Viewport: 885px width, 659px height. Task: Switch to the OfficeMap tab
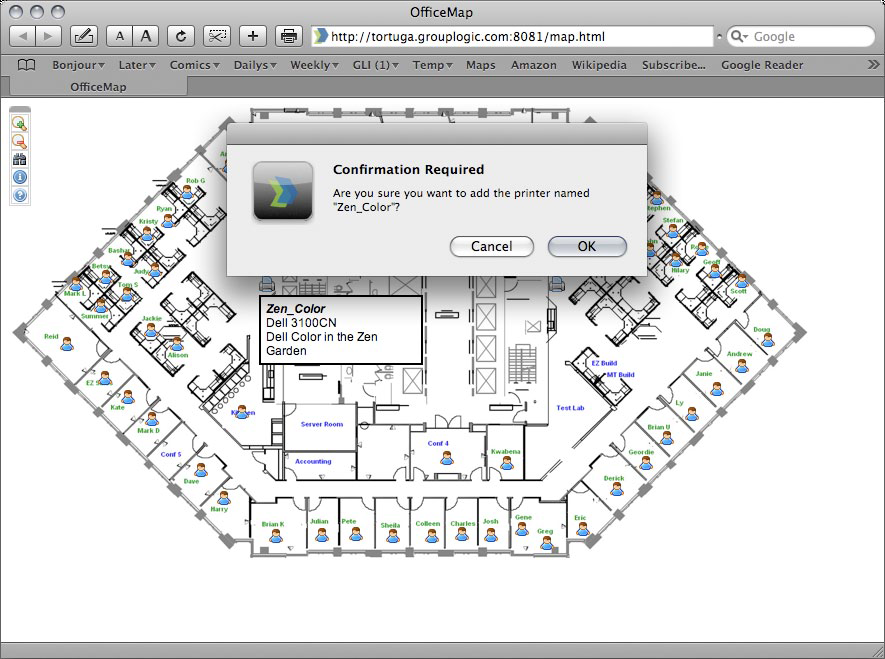[100, 87]
